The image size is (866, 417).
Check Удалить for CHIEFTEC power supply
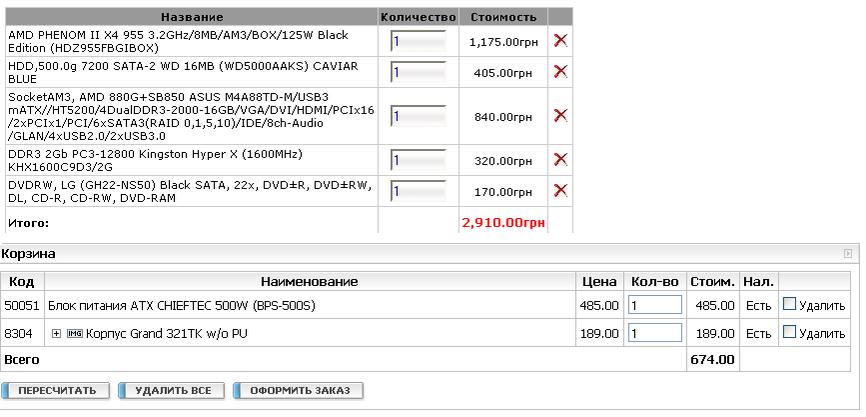789,304
